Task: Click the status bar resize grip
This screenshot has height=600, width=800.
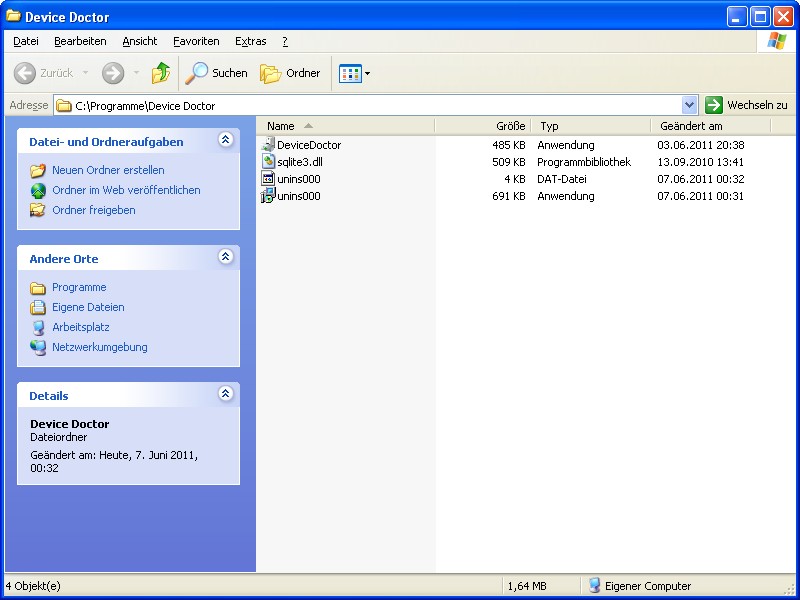Action: click(789, 590)
